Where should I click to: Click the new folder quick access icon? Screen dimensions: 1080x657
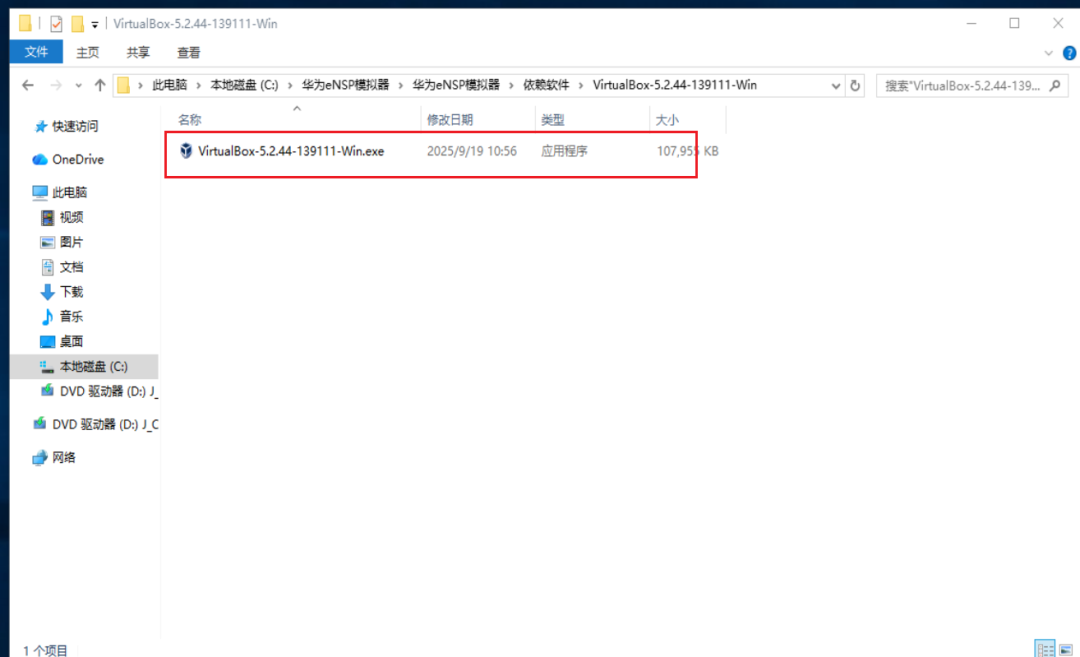pyautogui.click(x=77, y=24)
